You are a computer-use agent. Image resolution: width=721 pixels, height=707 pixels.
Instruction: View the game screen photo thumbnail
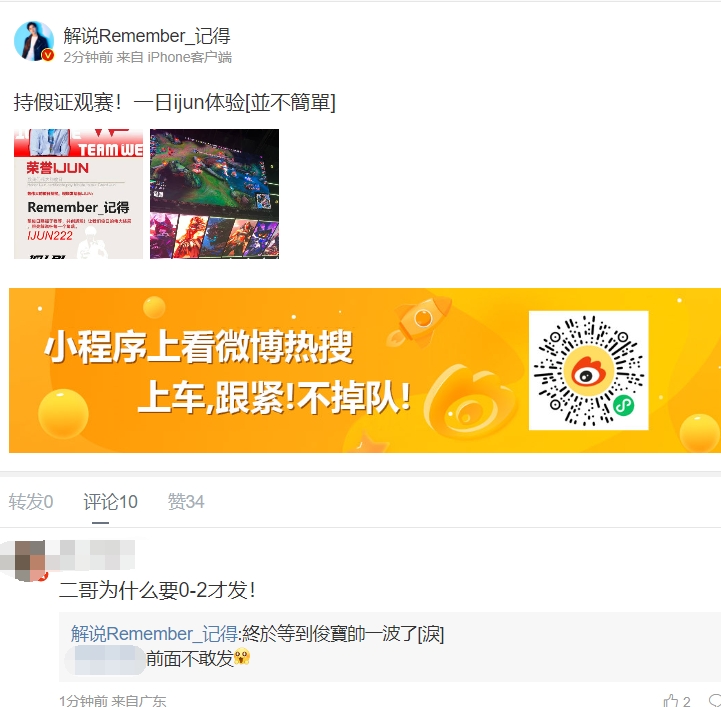214,194
